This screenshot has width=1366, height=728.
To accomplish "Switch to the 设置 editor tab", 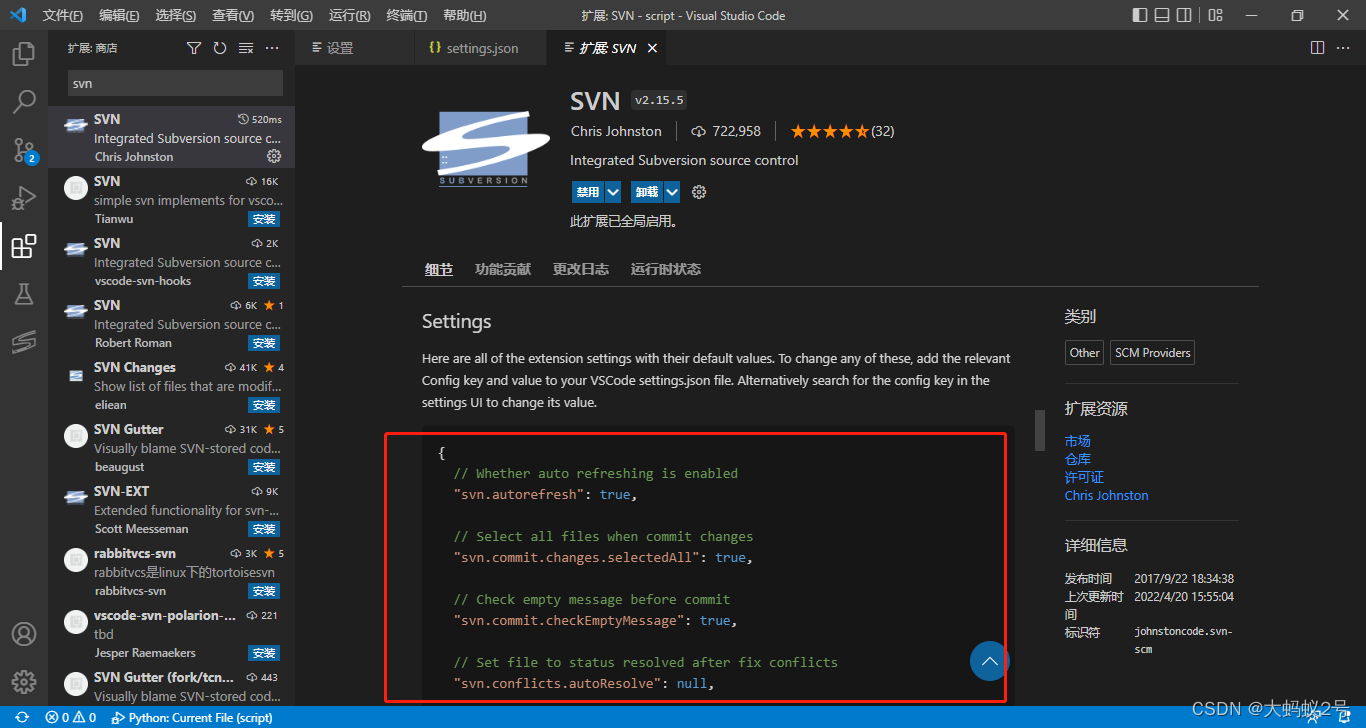I will 355,48.
